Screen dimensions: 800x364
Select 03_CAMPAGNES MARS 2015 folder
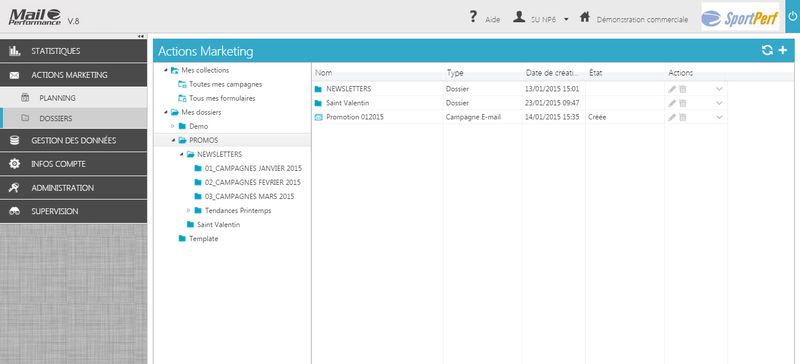(249, 196)
